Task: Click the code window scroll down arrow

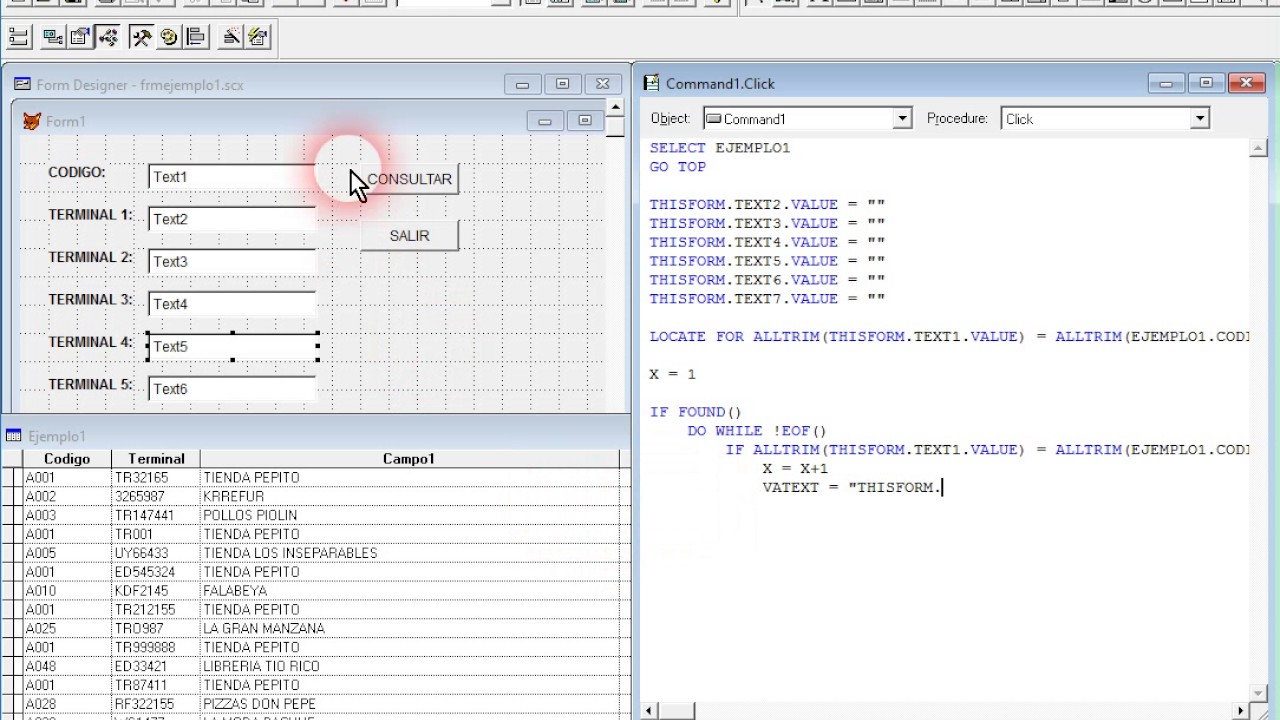Action: click(x=1259, y=693)
